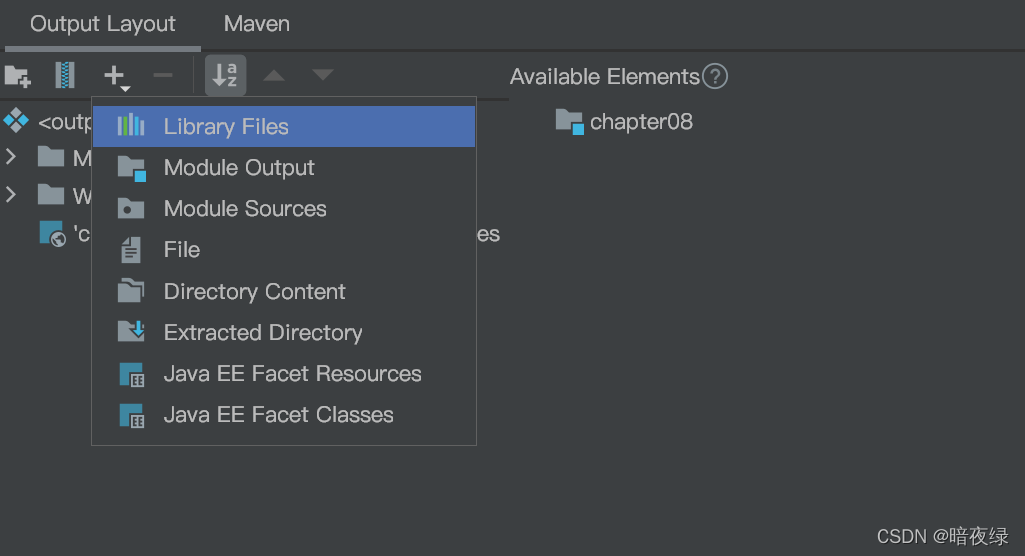
Task: Click the Move Up arrow icon
Action: click(274, 75)
